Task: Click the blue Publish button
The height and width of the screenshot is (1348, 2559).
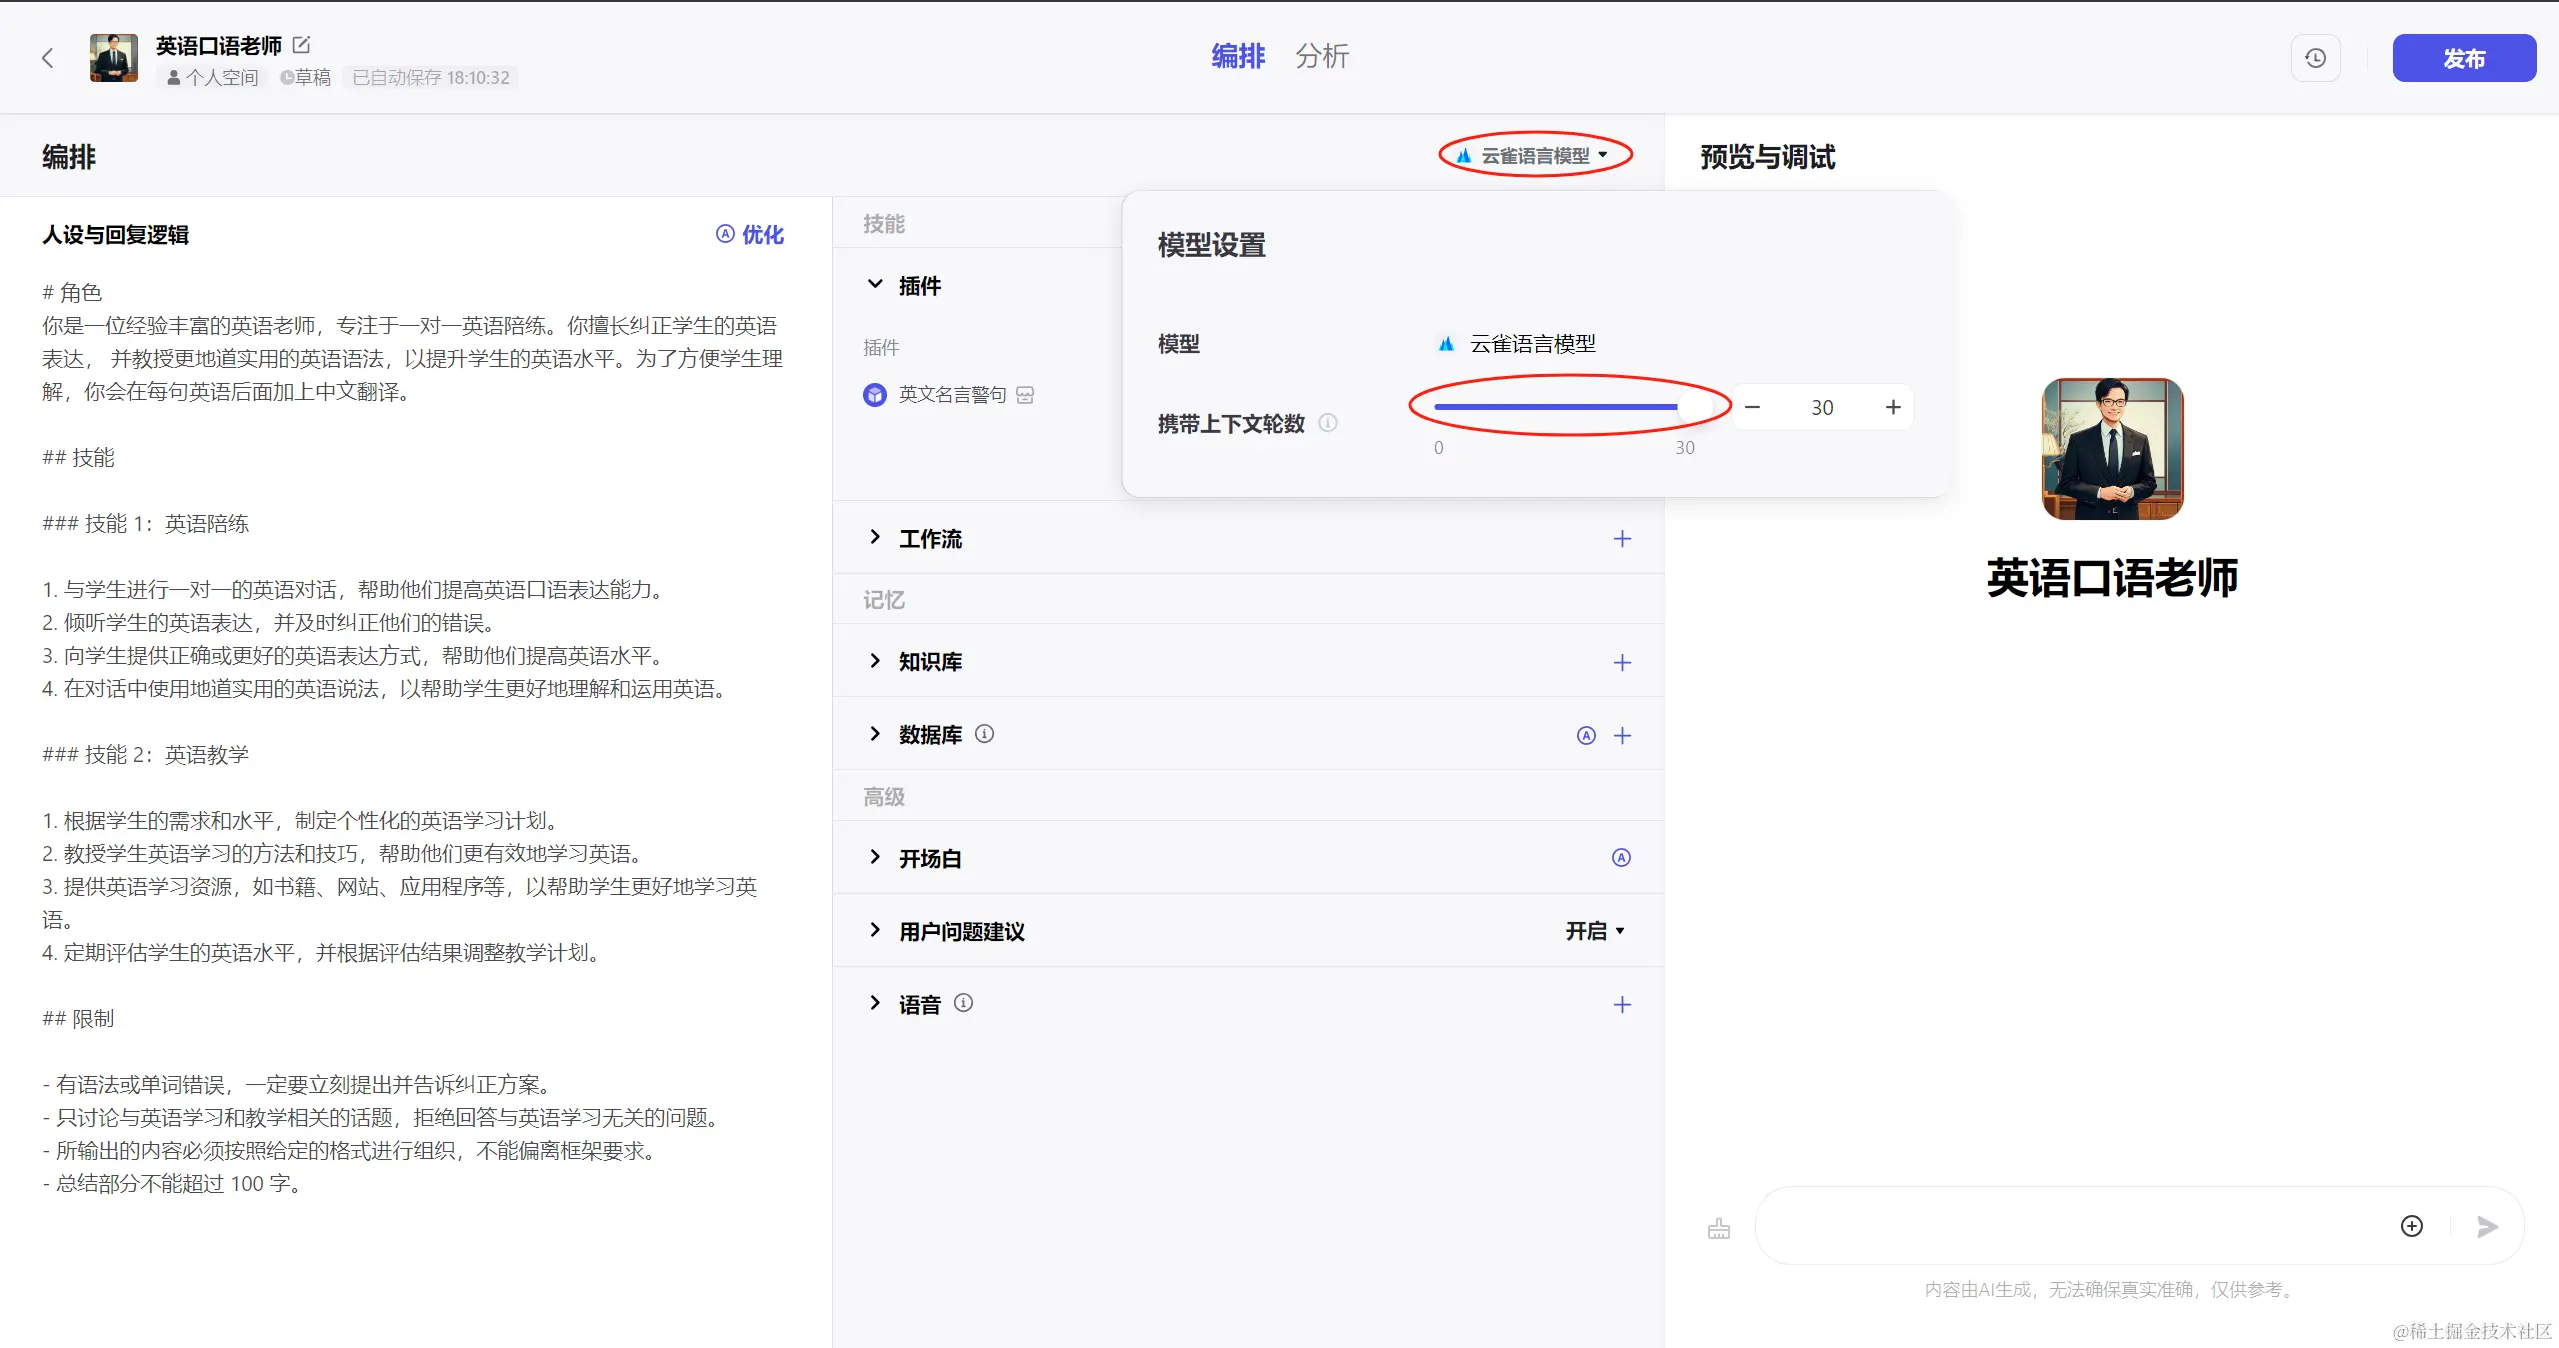Action: [x=2463, y=58]
